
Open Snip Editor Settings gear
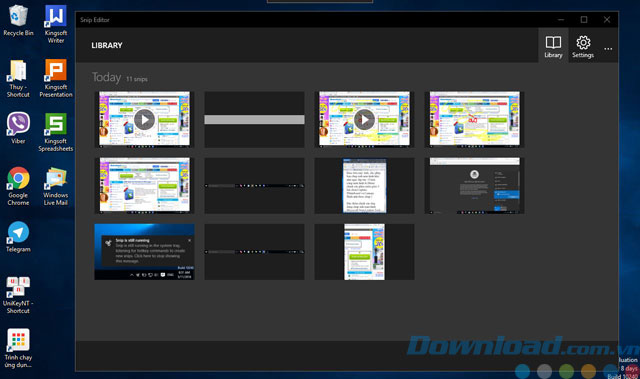click(x=583, y=46)
